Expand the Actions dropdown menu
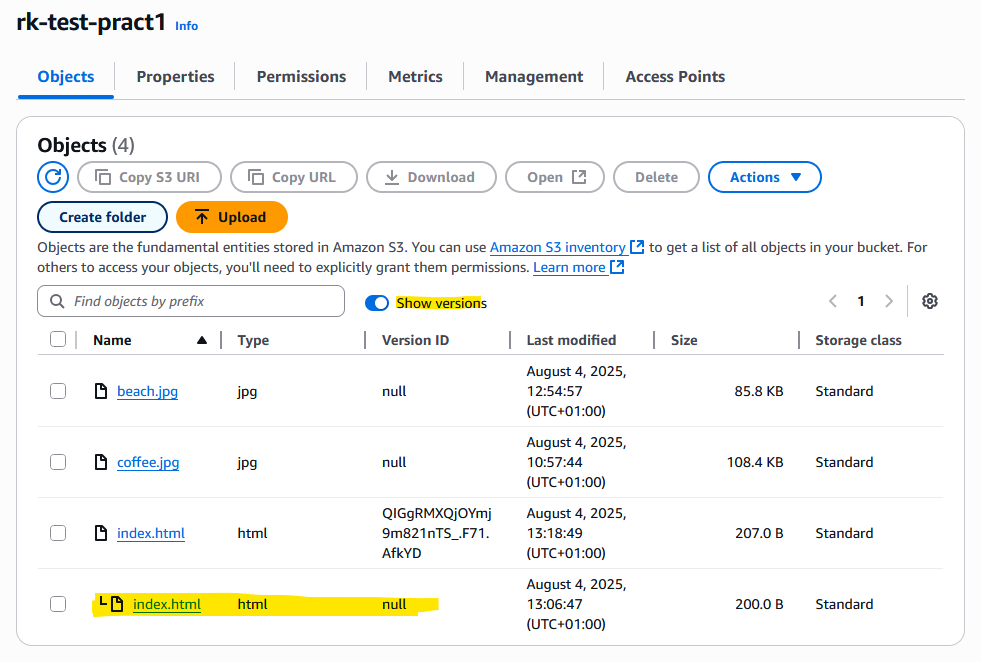Image resolution: width=981 pixels, height=662 pixels. pyautogui.click(x=764, y=177)
